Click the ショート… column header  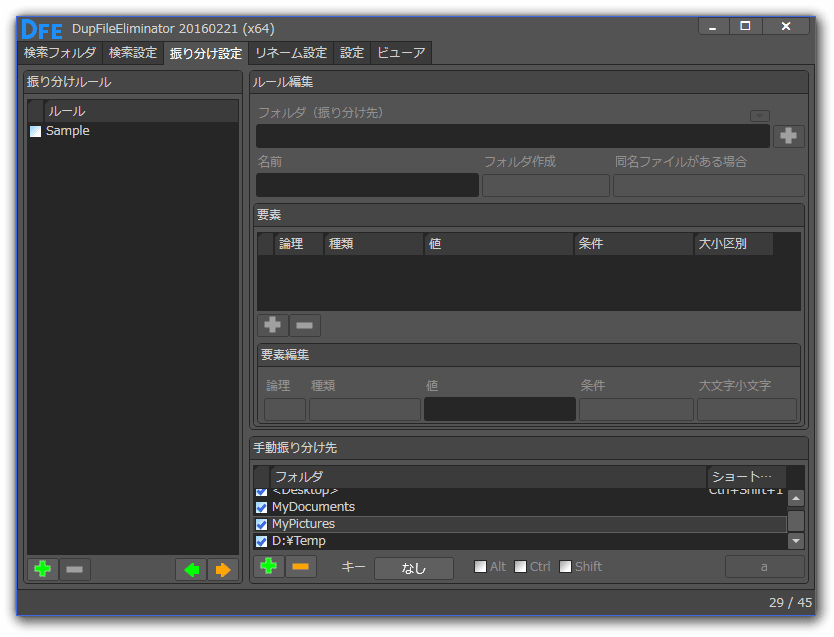[747, 476]
